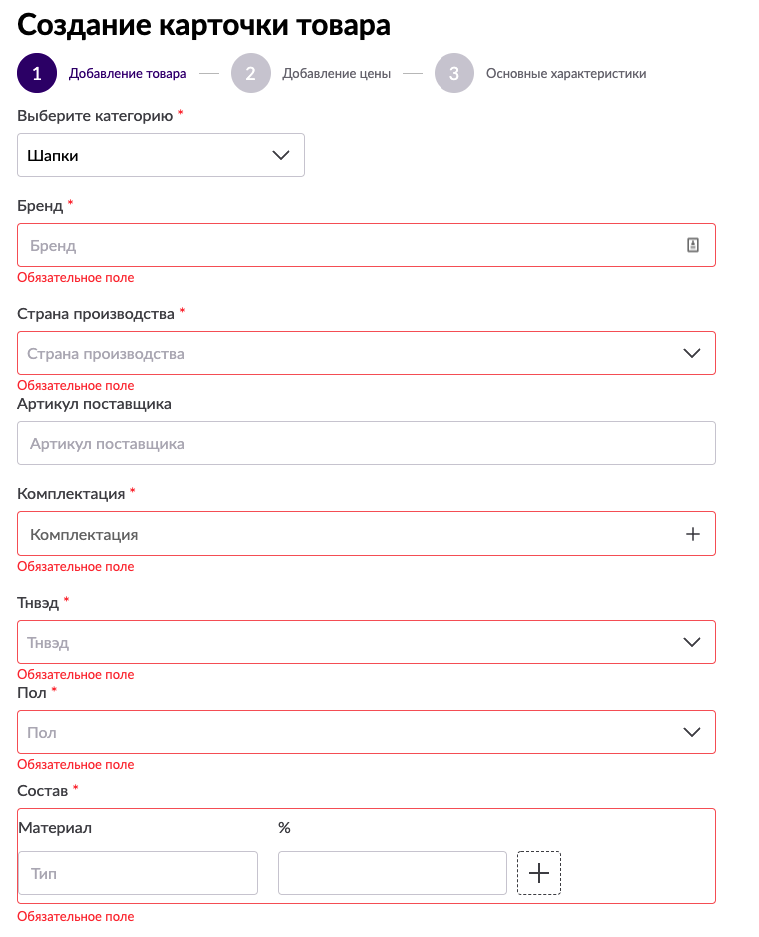Click step 2 circle in the stepper
The image size is (759, 937).
[x=251, y=73]
